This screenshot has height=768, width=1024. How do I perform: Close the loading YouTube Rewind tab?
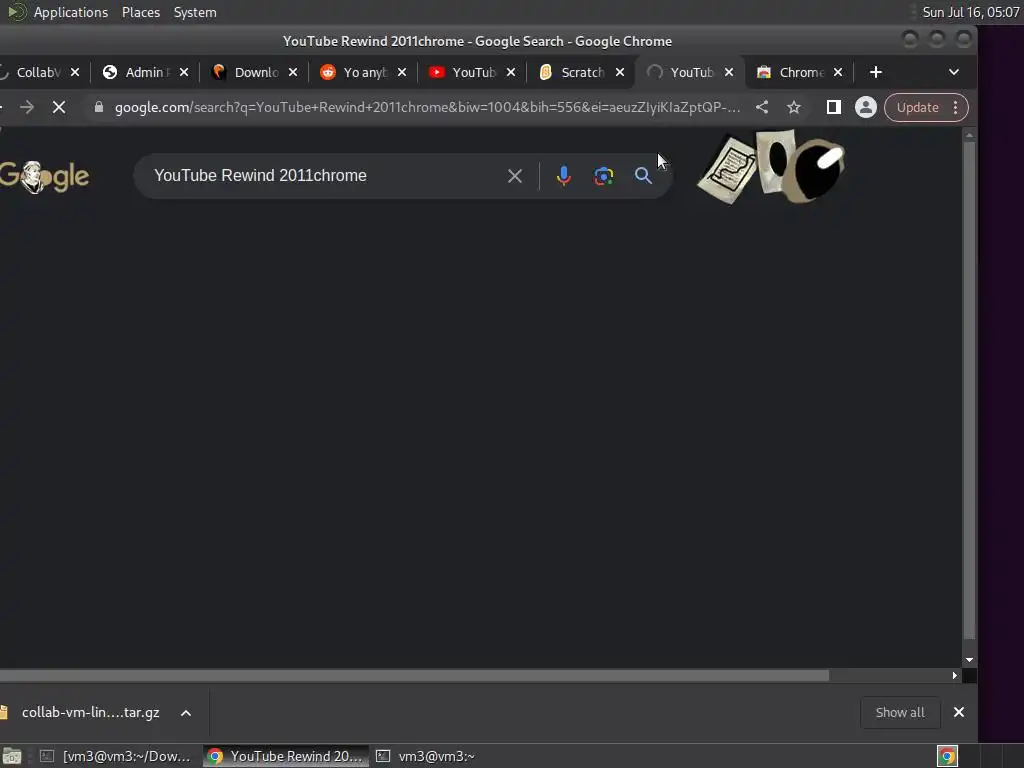click(x=729, y=72)
